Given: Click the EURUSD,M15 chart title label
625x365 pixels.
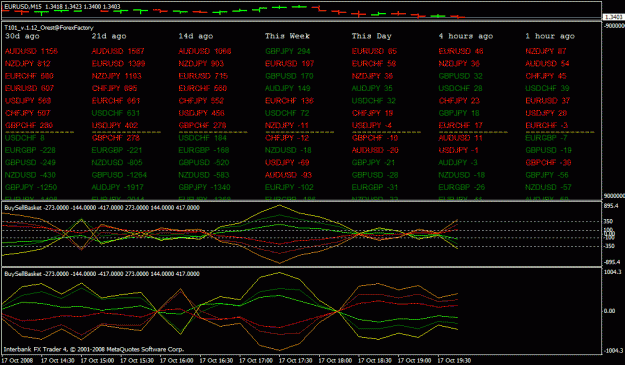Looking at the screenshot, I should click(x=62, y=6).
